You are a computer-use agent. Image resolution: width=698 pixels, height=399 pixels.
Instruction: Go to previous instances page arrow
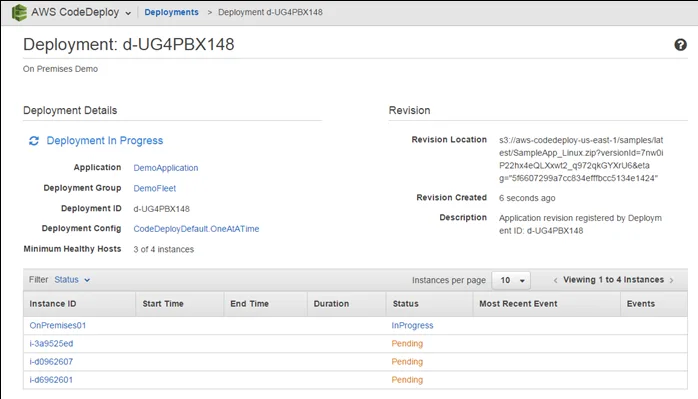(555, 280)
